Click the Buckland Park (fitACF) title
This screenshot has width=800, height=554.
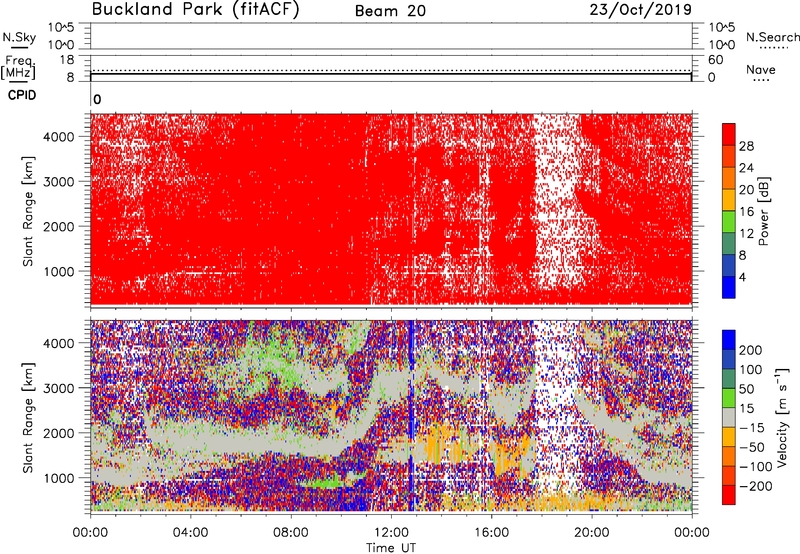pyautogui.click(x=195, y=10)
